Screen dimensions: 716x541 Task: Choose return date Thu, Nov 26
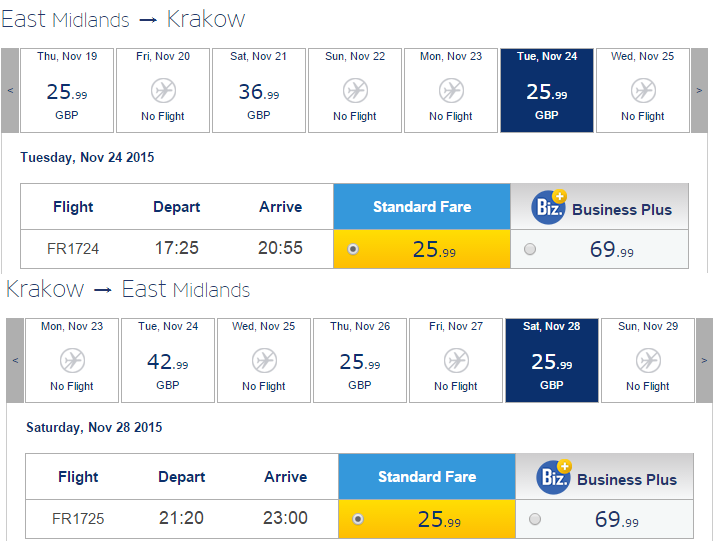[x=360, y=361]
